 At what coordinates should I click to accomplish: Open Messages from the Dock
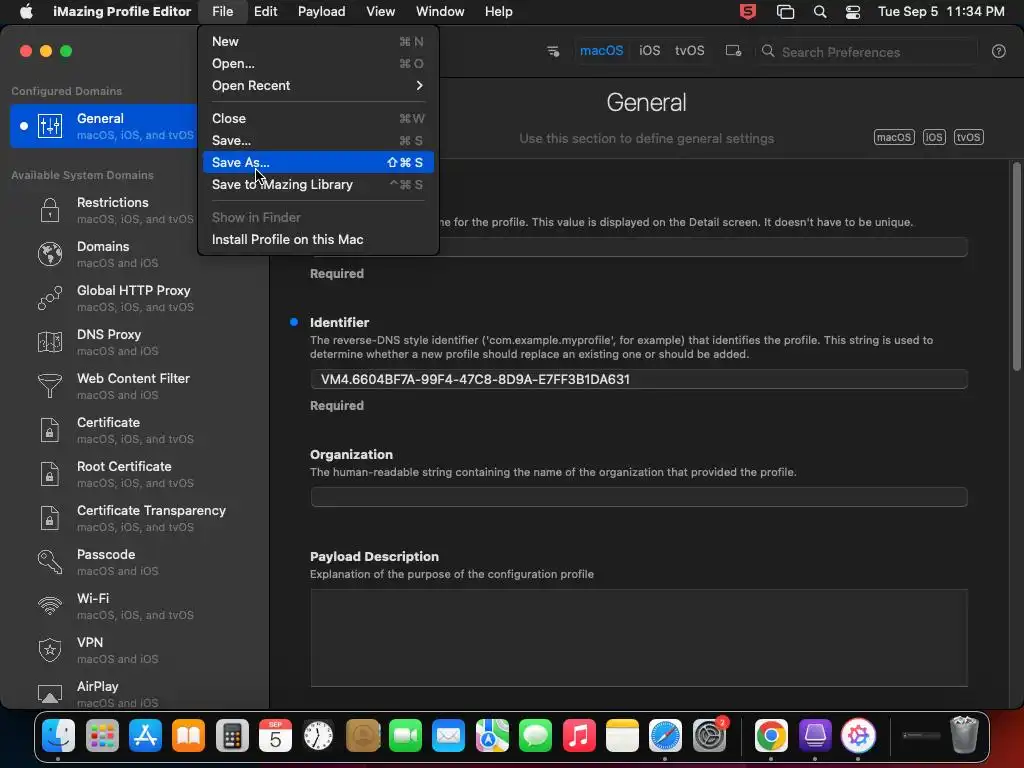pyautogui.click(x=535, y=736)
